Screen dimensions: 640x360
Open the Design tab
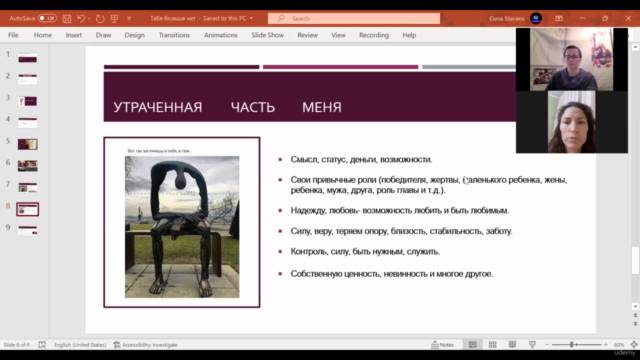tap(134, 35)
